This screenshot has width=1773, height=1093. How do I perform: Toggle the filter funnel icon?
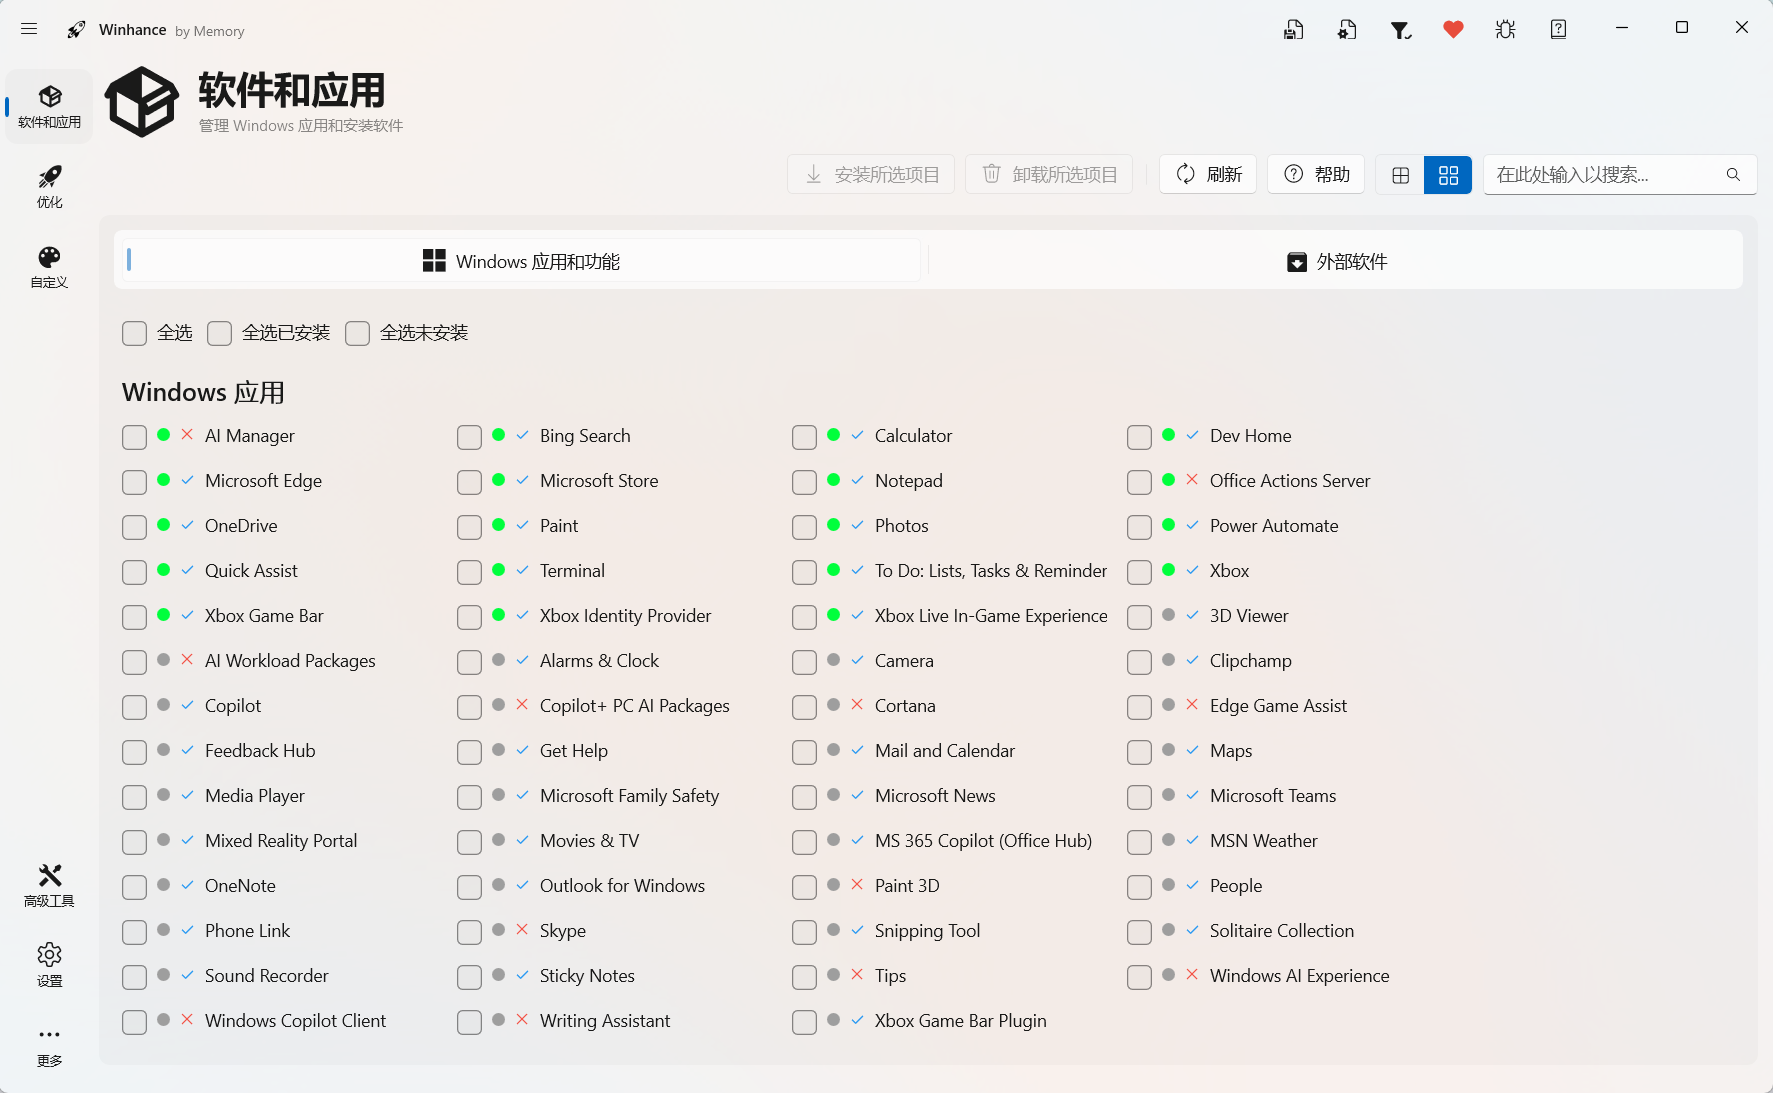coord(1401,30)
